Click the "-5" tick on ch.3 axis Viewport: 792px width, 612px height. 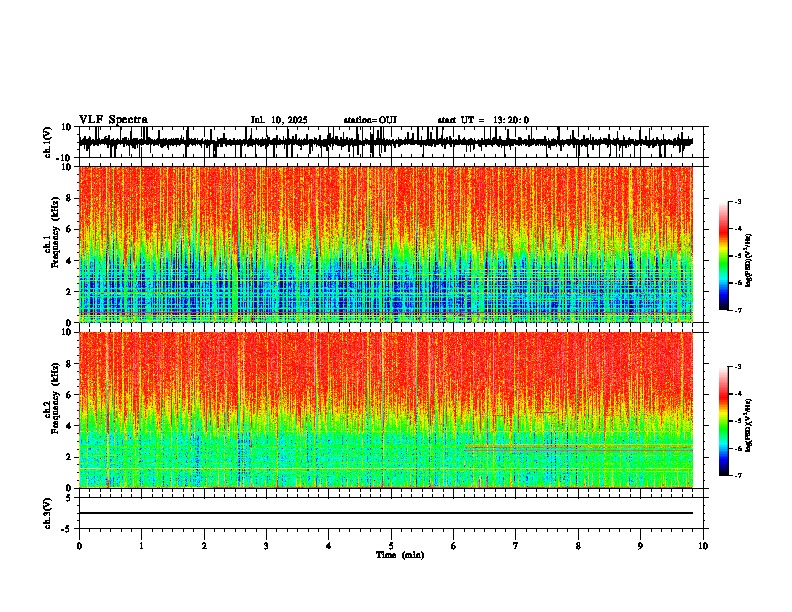[66, 529]
